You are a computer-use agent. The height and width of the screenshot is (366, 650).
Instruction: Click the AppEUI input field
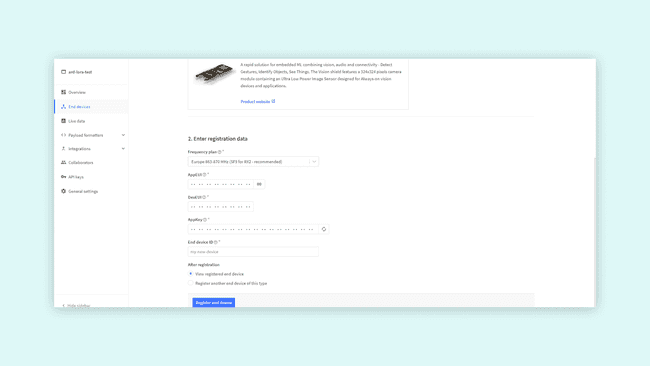[x=221, y=184]
